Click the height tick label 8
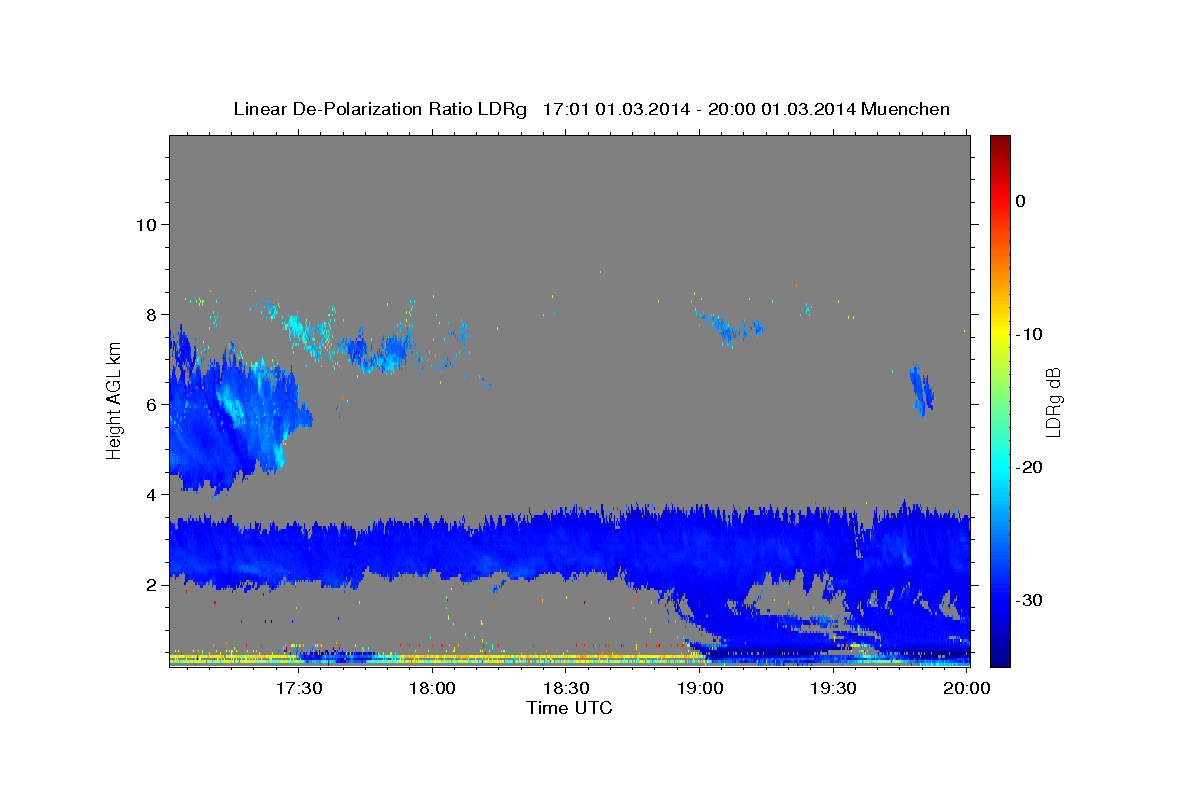 152,314
